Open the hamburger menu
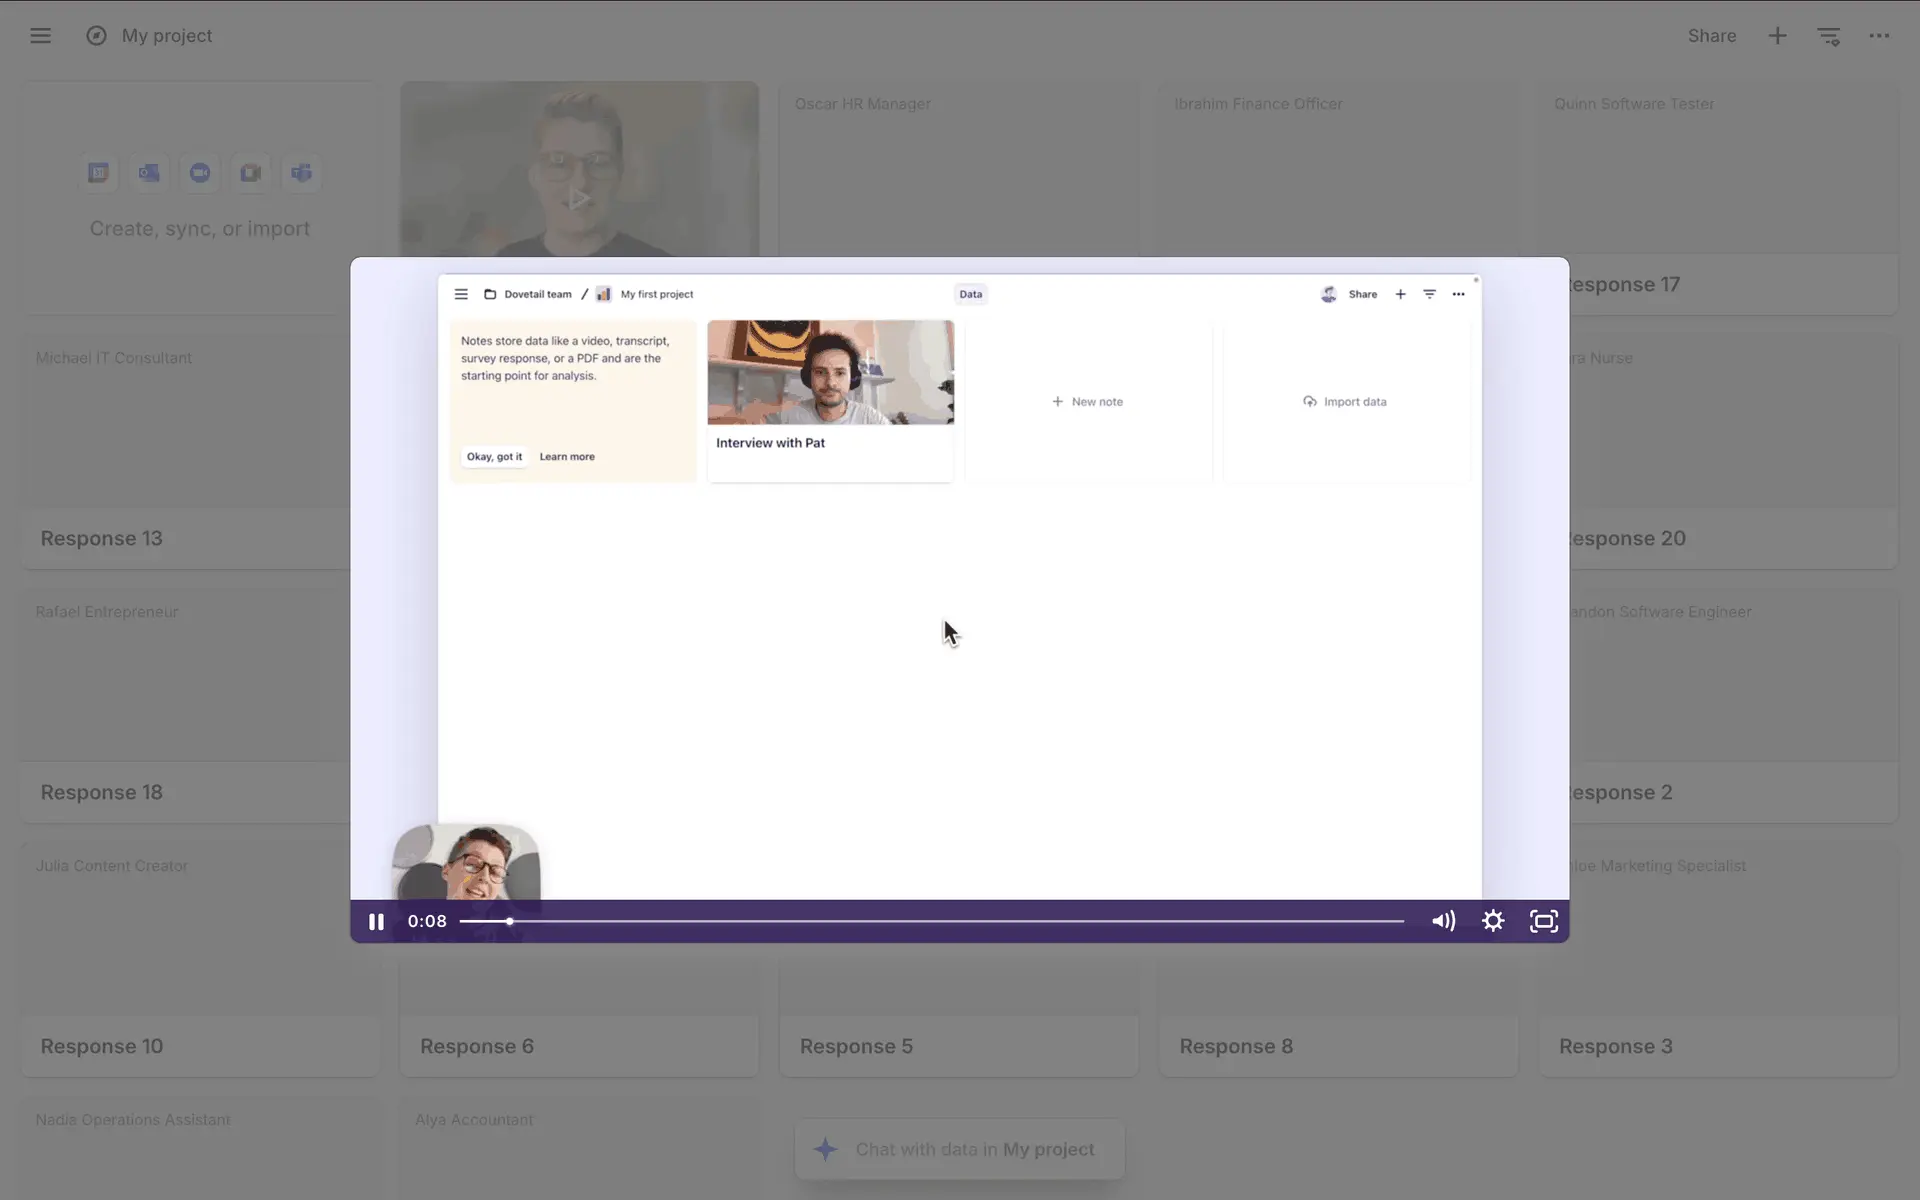The image size is (1920, 1200). tap(40, 36)
